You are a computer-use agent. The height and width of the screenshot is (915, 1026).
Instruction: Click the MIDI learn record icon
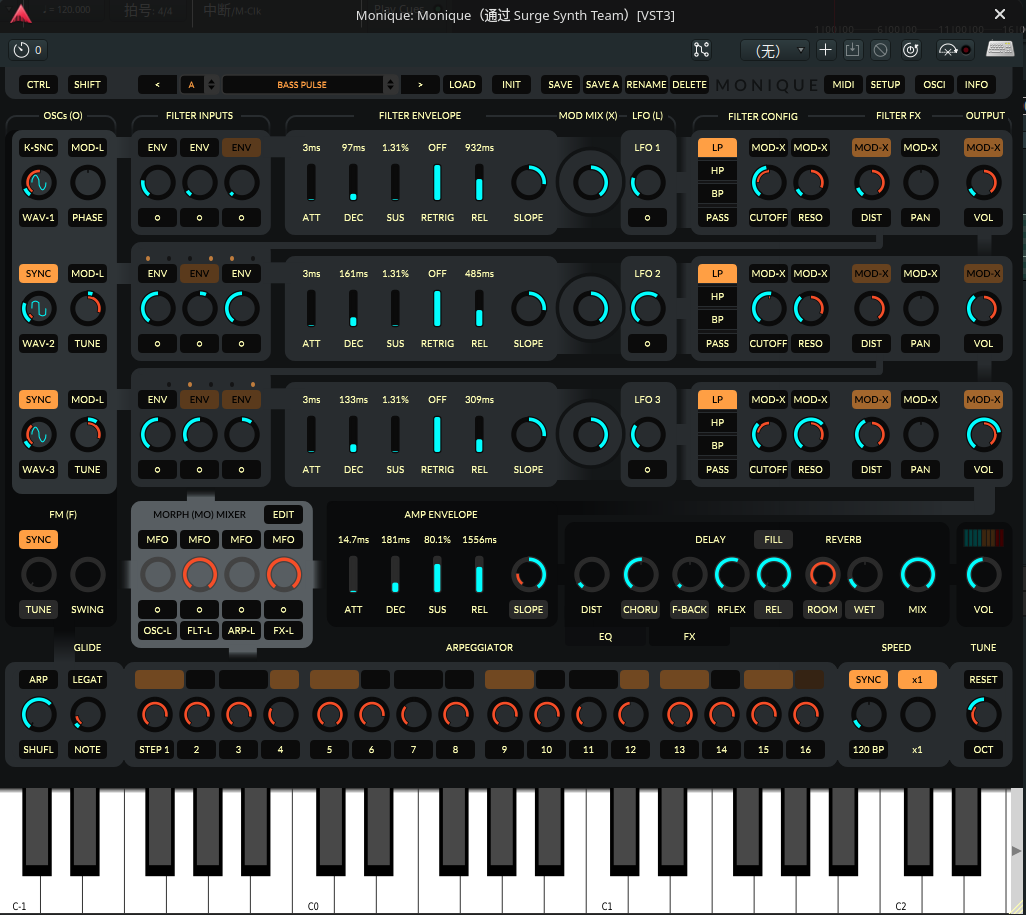pyautogui.click(x=955, y=50)
